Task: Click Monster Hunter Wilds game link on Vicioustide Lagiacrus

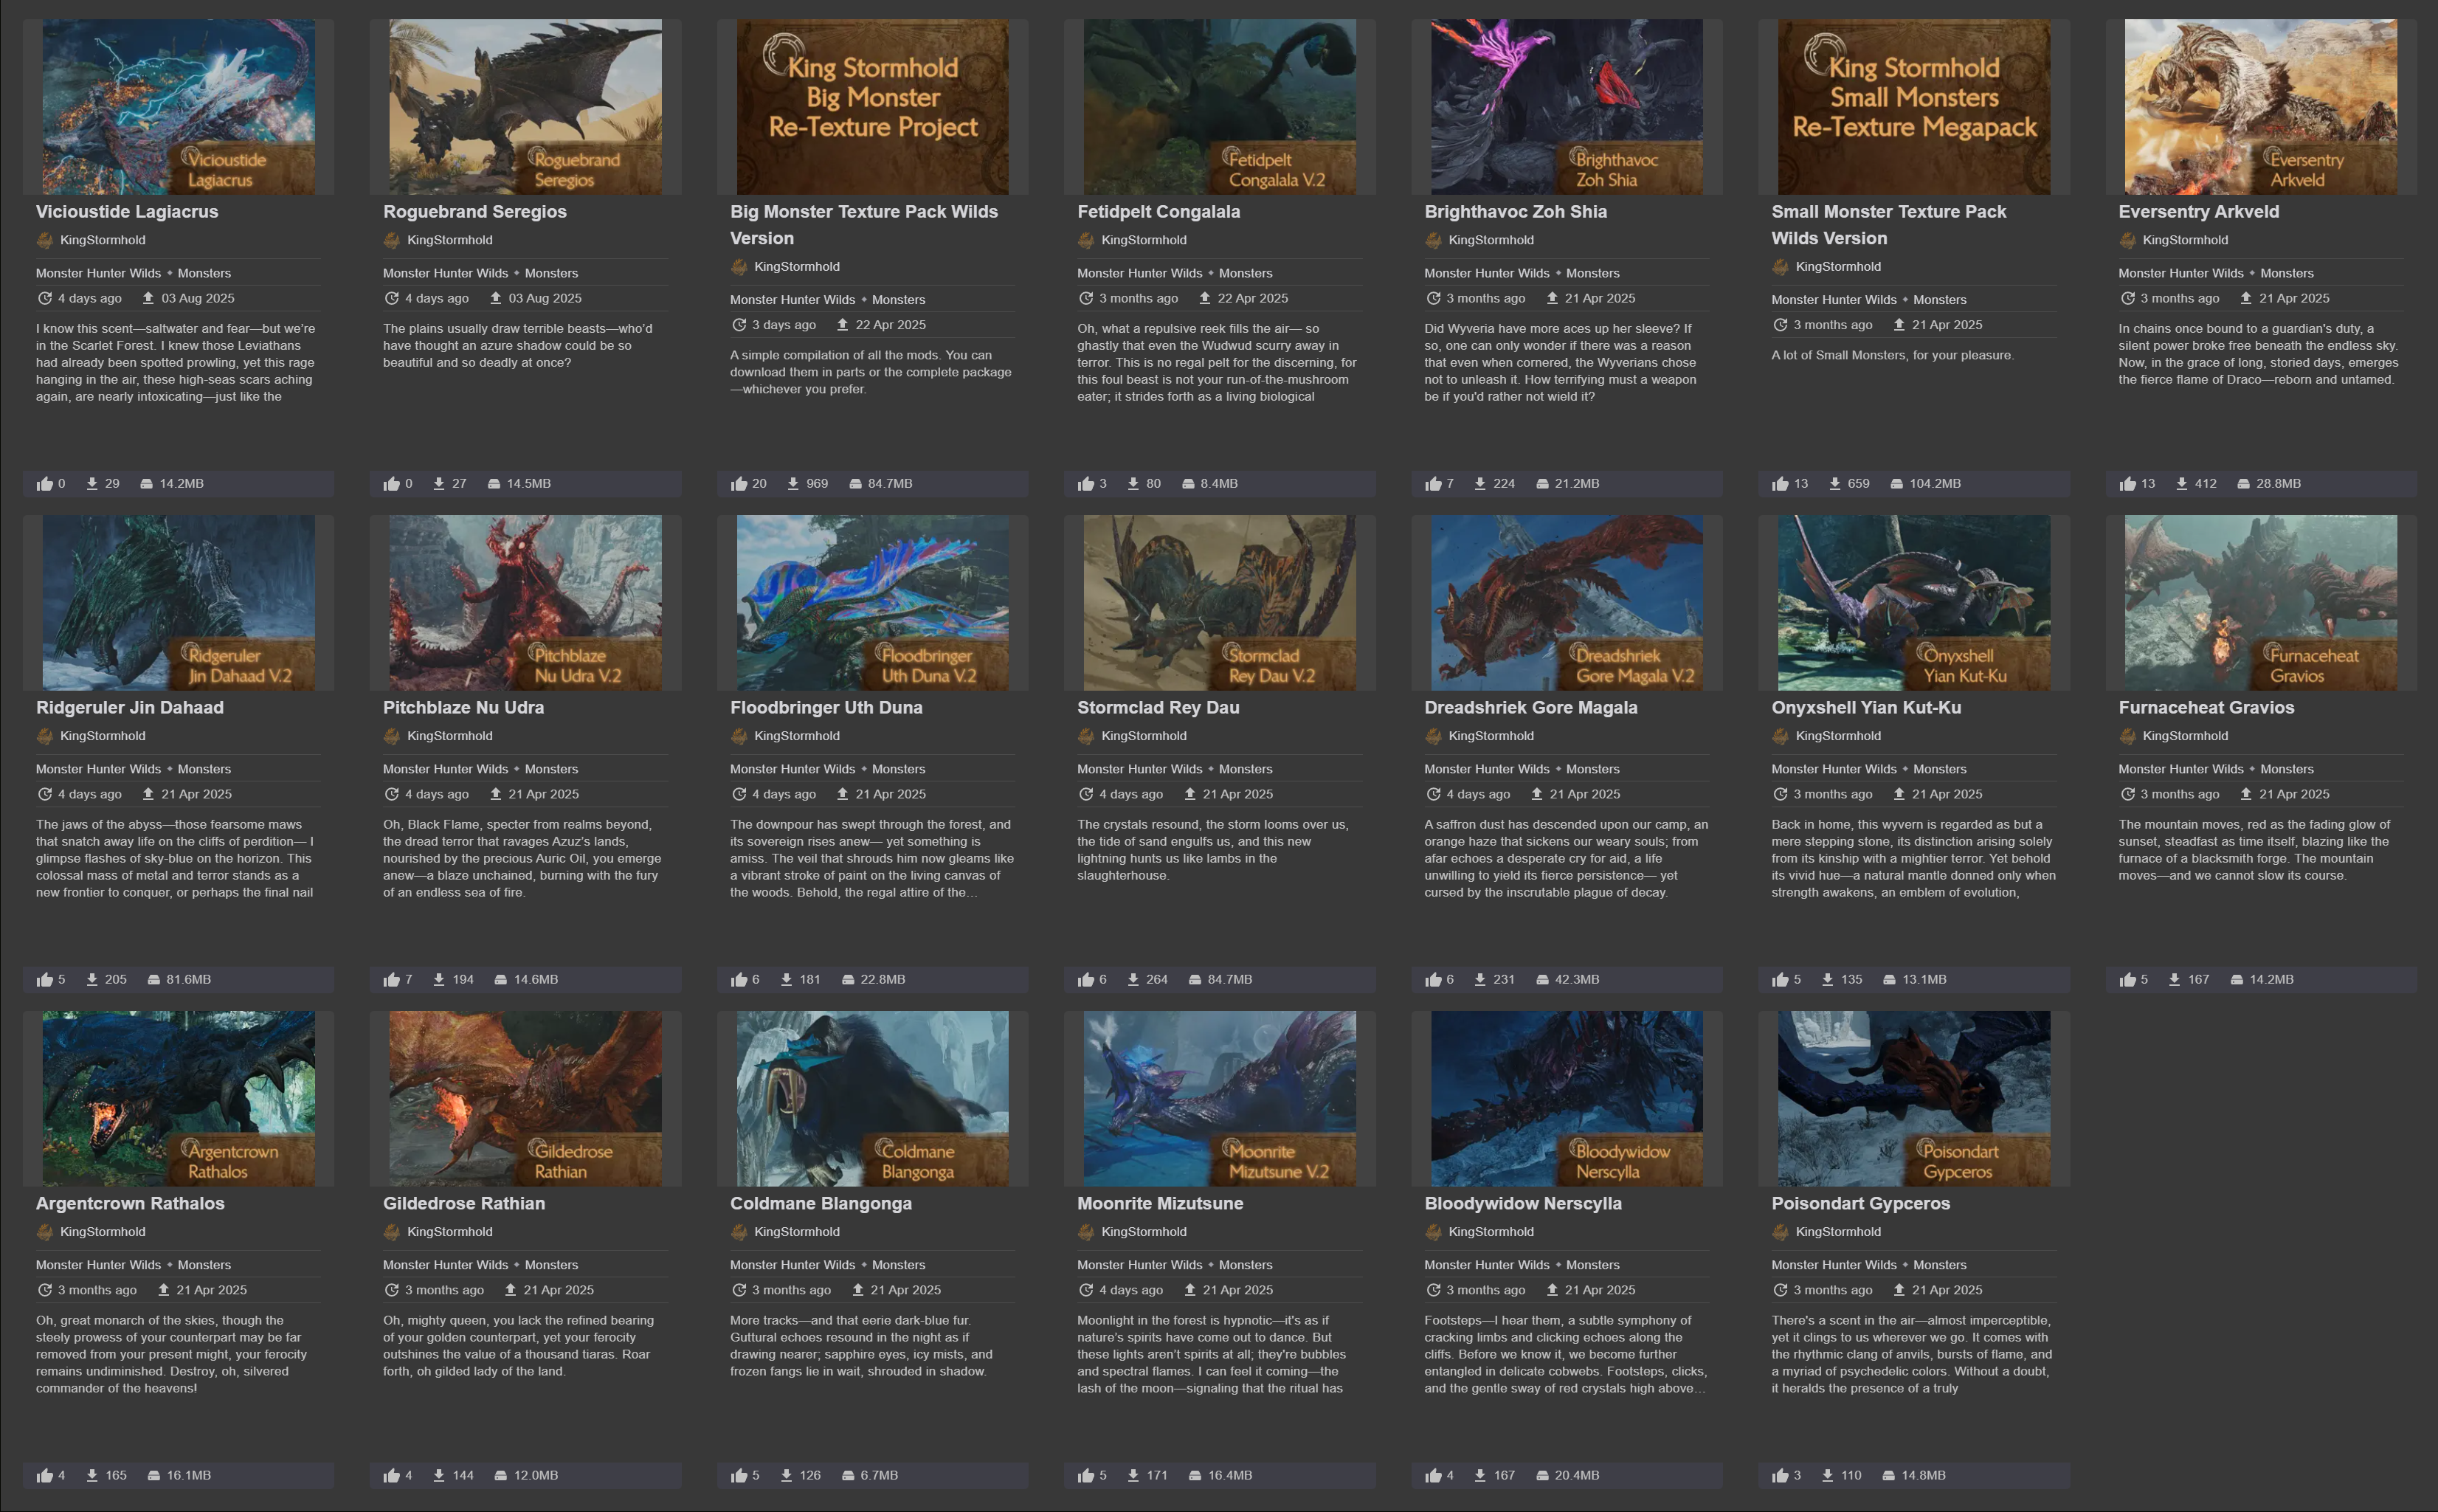Action: pos(98,273)
